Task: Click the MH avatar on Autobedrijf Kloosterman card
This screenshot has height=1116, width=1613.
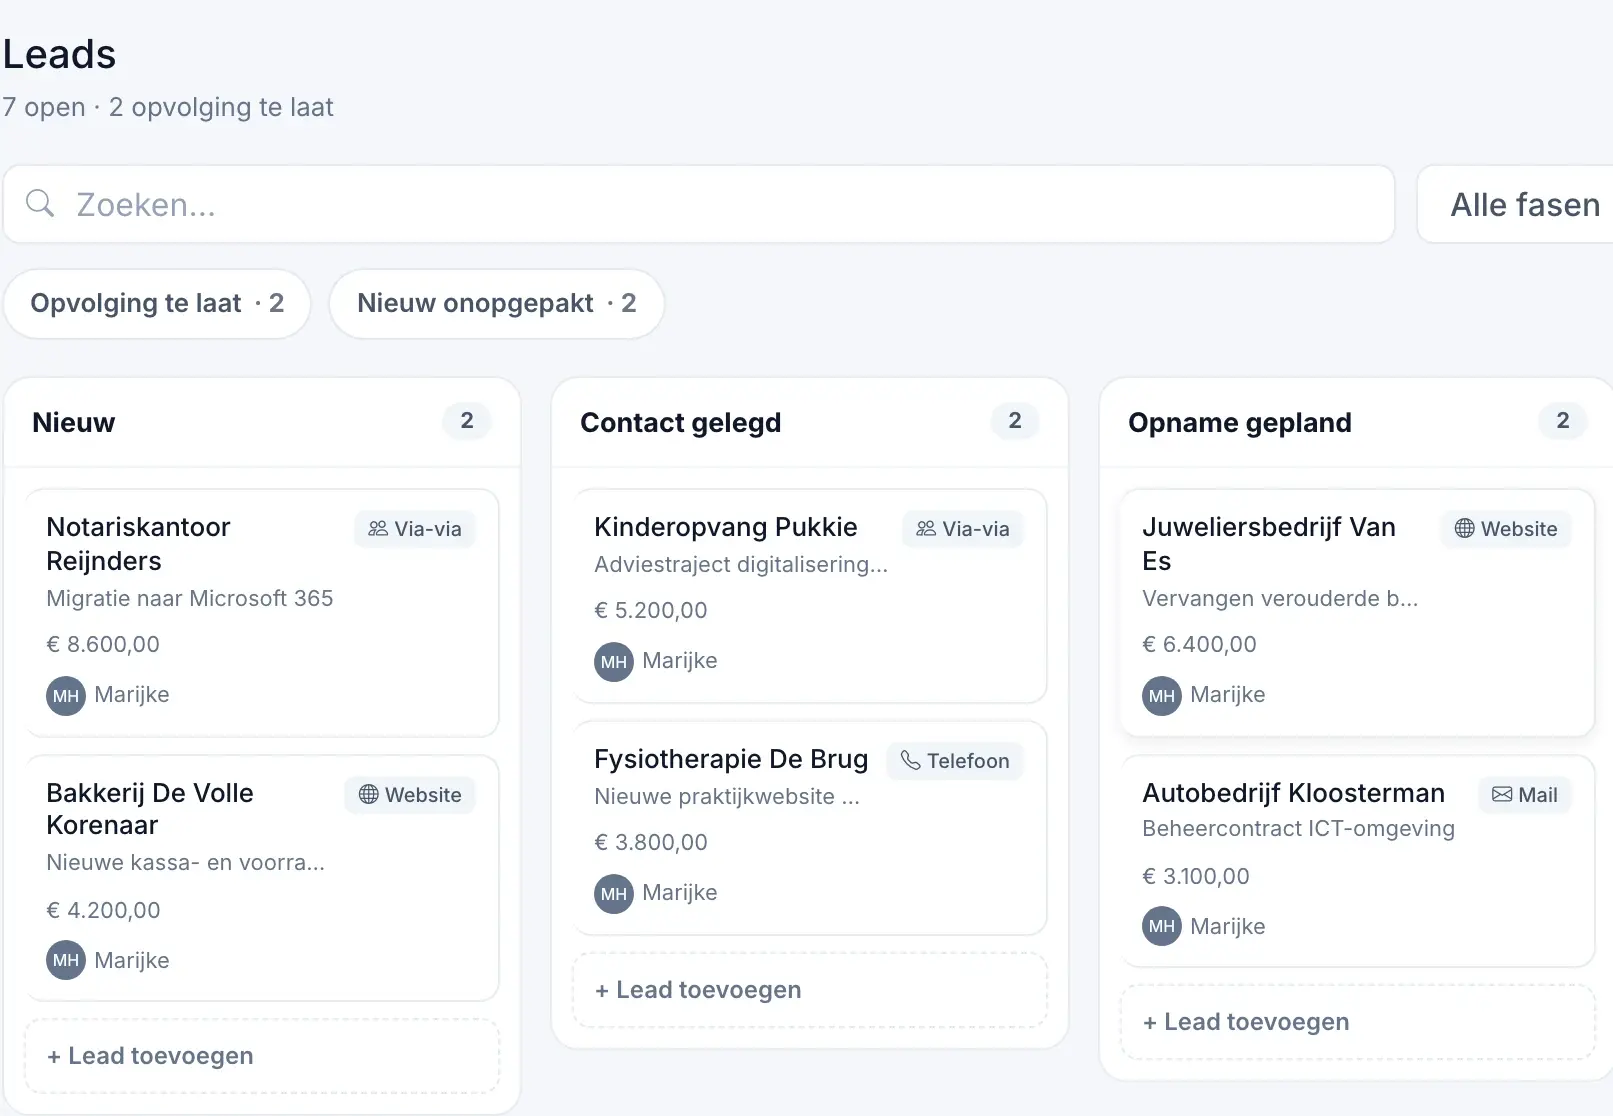Action: (1162, 926)
